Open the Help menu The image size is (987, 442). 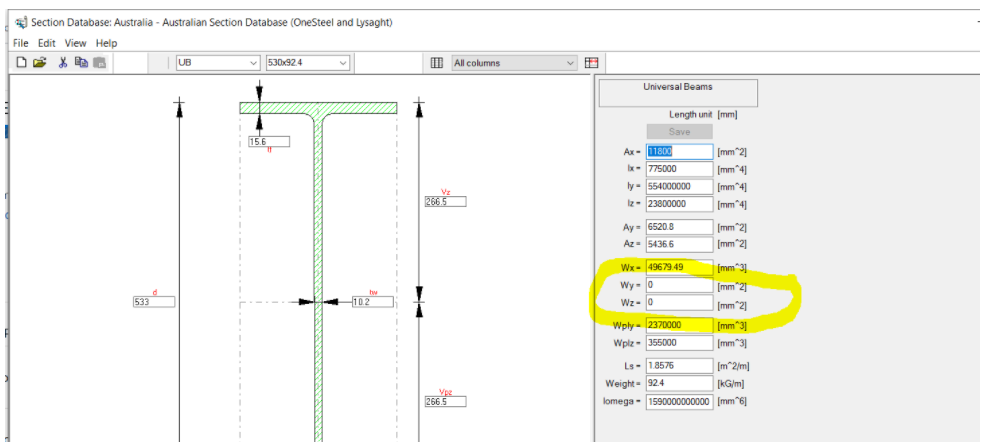click(106, 43)
